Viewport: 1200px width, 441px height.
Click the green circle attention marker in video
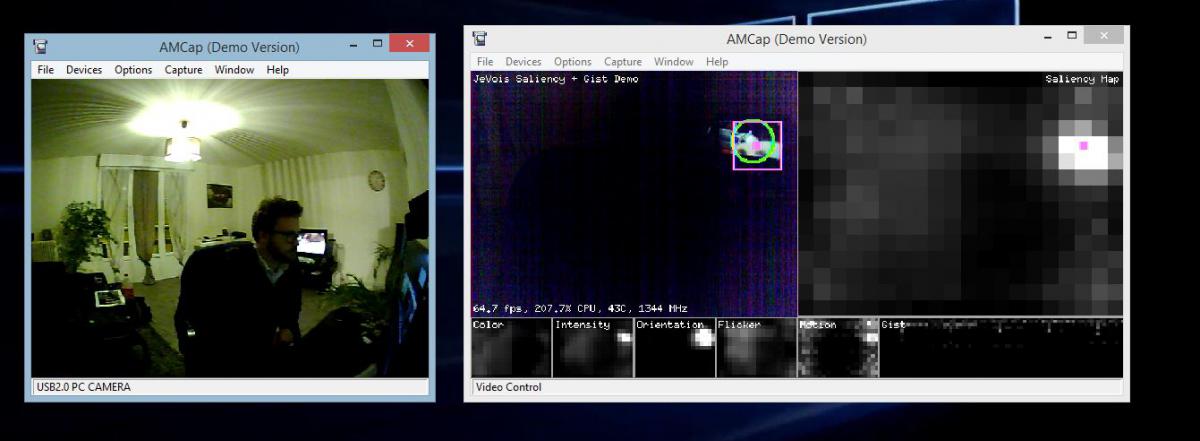(755, 141)
